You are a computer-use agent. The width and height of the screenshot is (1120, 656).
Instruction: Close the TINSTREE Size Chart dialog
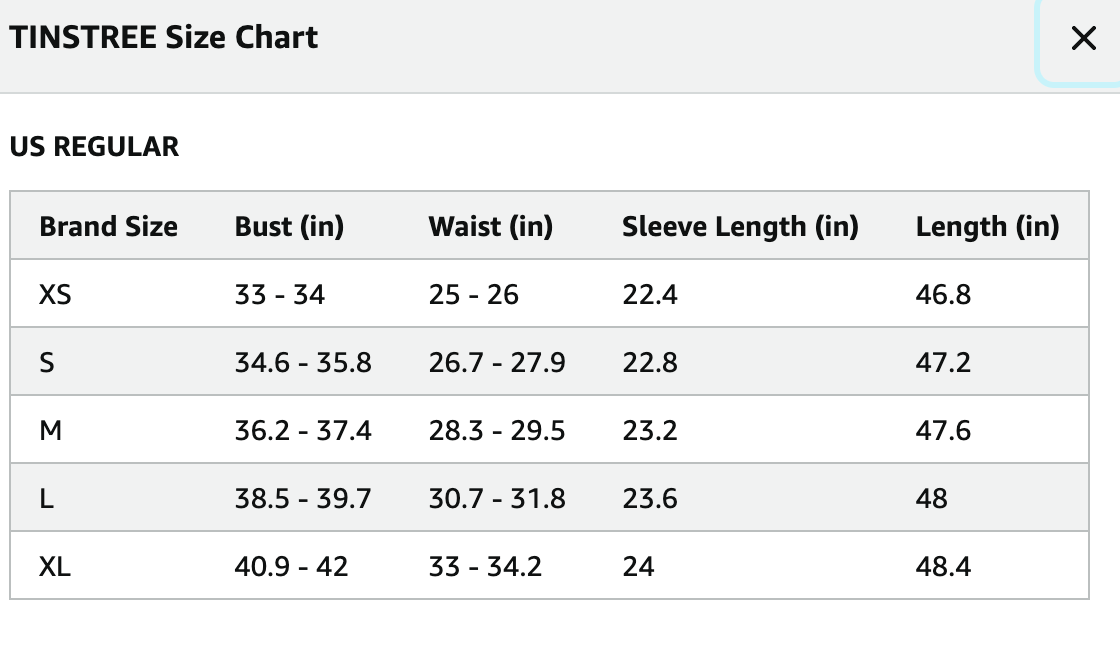tap(1083, 39)
